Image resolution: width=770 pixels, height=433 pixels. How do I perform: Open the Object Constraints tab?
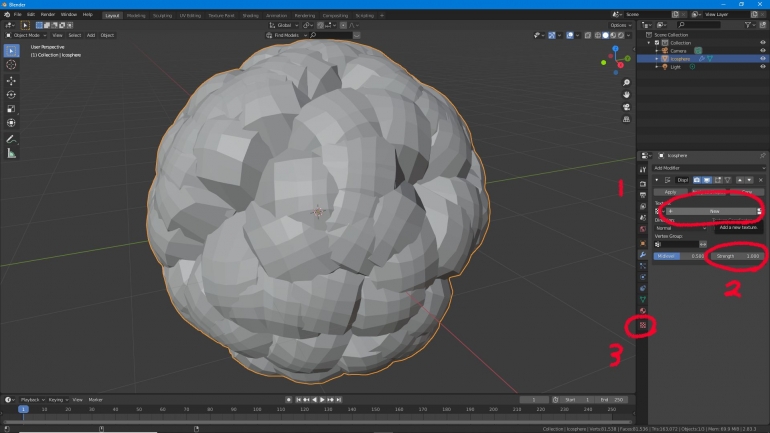(x=643, y=288)
